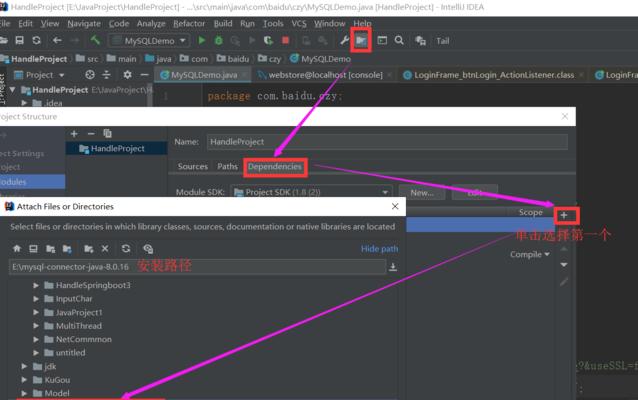638x400 pixels.
Task: Run with coverage shield icon
Action: [x=268, y=40]
